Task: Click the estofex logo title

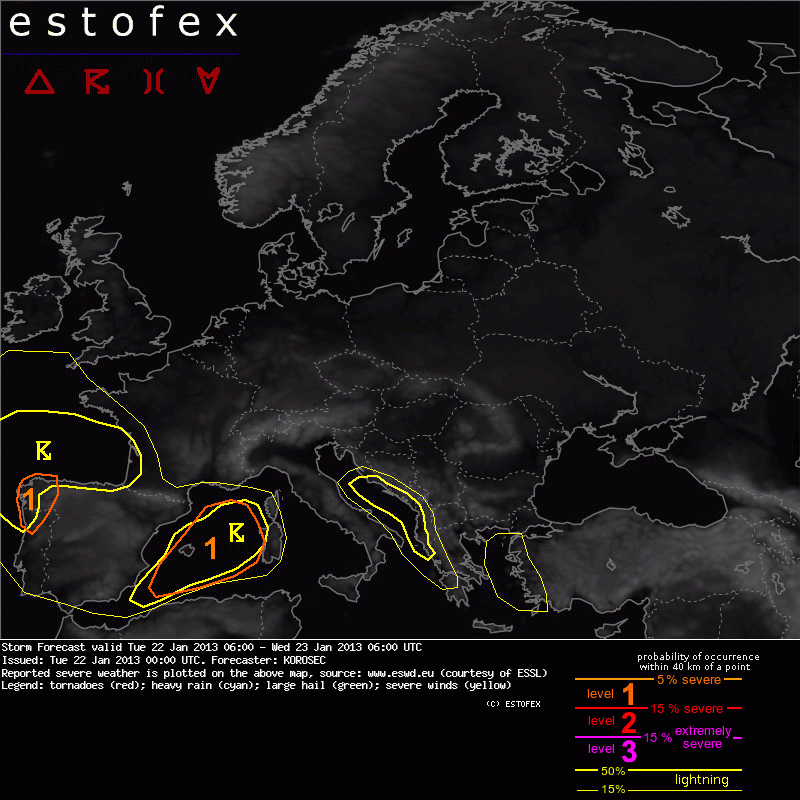Action: pyautogui.click(x=123, y=24)
